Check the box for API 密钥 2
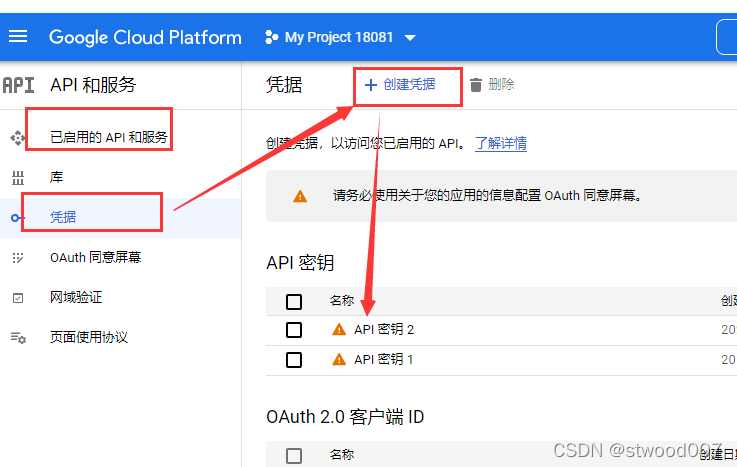 click(x=294, y=330)
